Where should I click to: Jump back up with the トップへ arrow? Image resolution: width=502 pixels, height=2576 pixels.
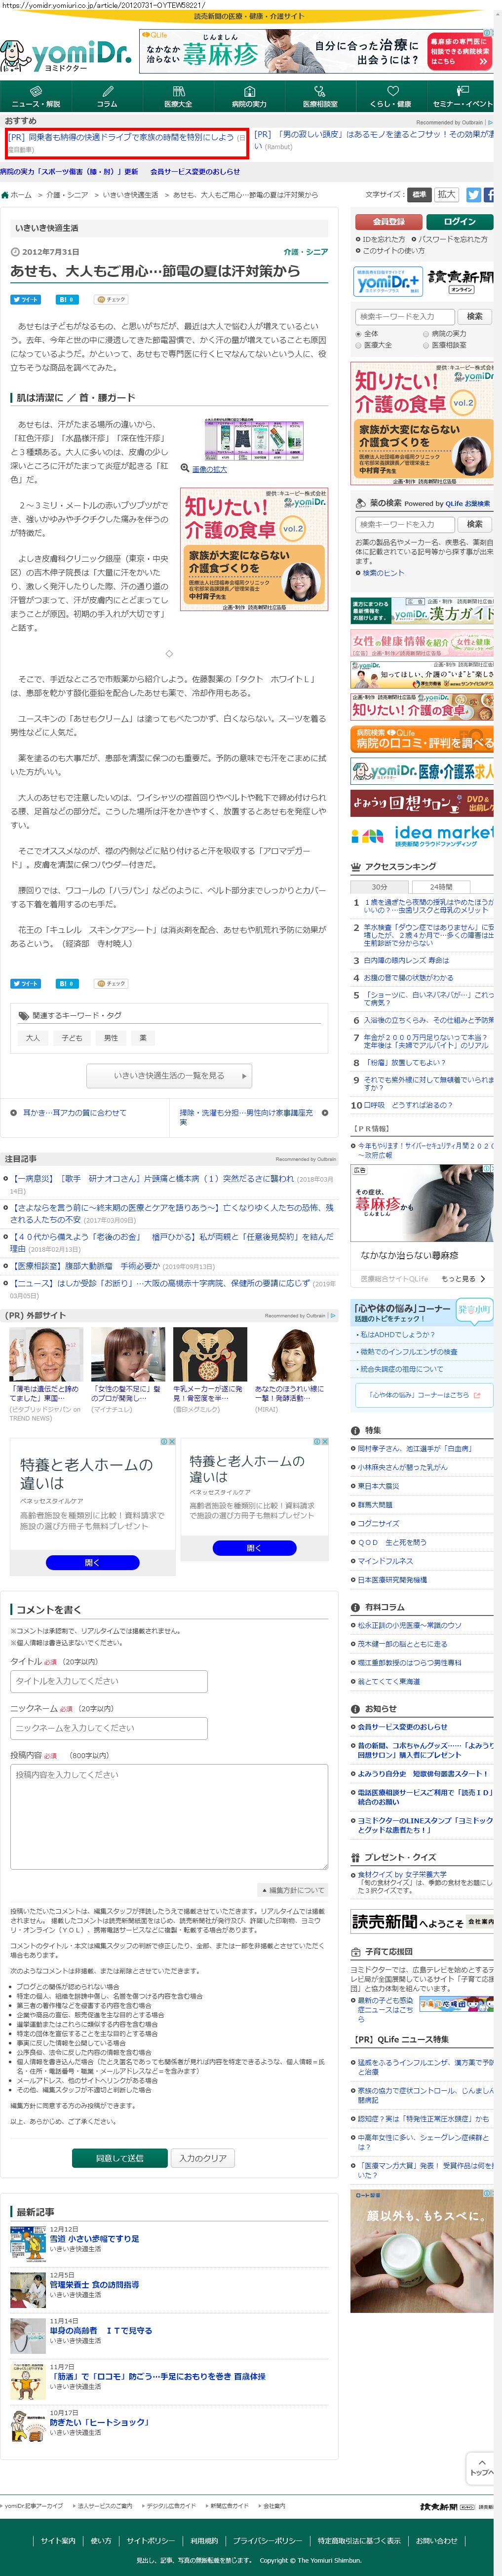coord(481,2467)
